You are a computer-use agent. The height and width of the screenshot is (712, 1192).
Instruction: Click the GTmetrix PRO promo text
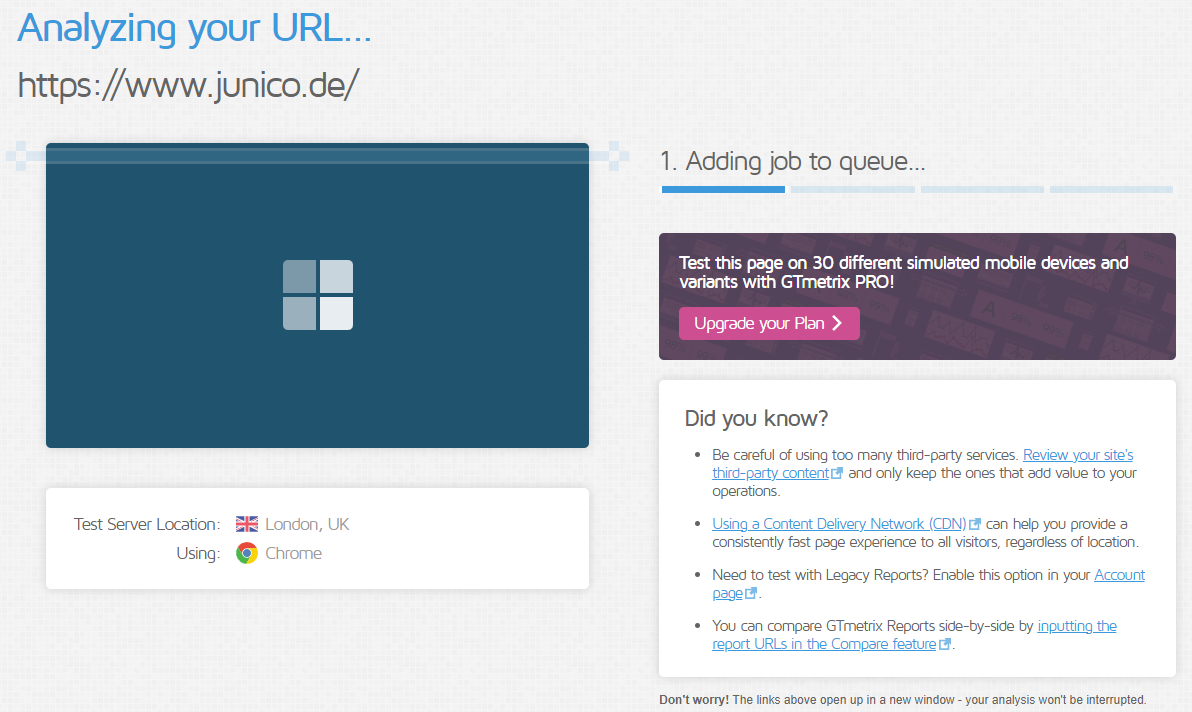(x=903, y=272)
